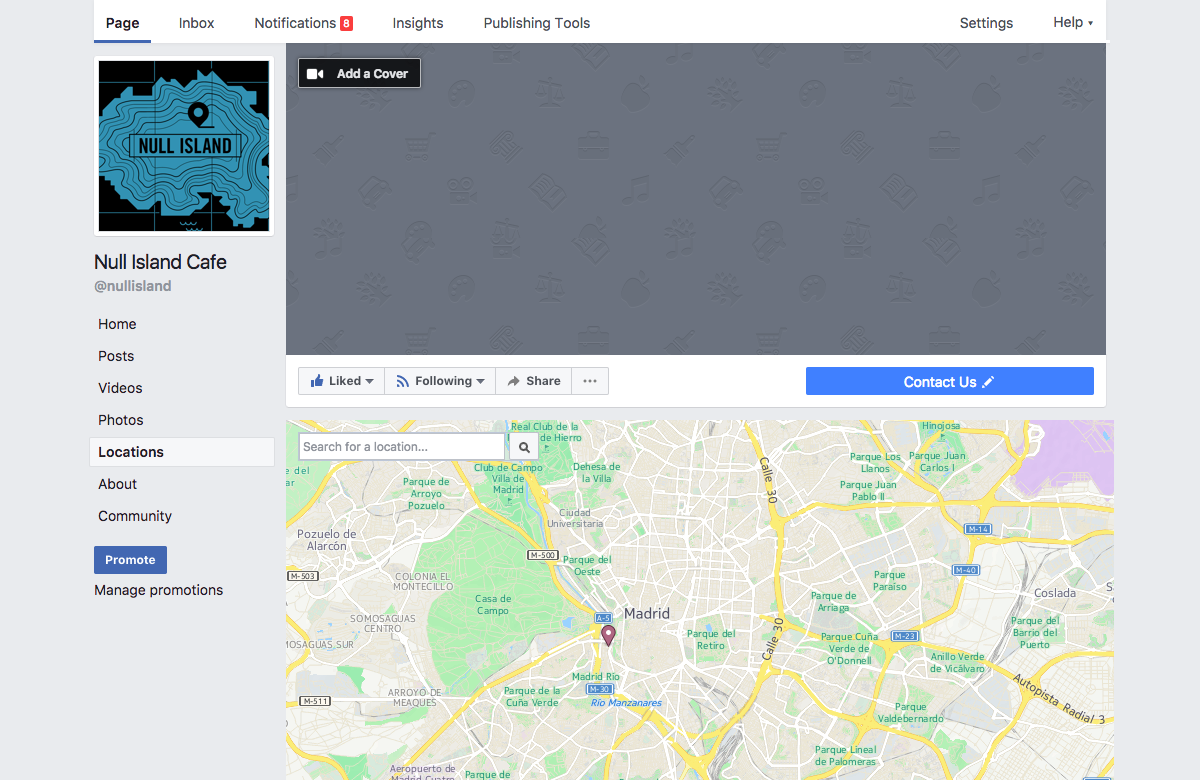Click the Arroyo de Meaques map label
Viewport: 1200px width, 780px height.
tap(414, 697)
